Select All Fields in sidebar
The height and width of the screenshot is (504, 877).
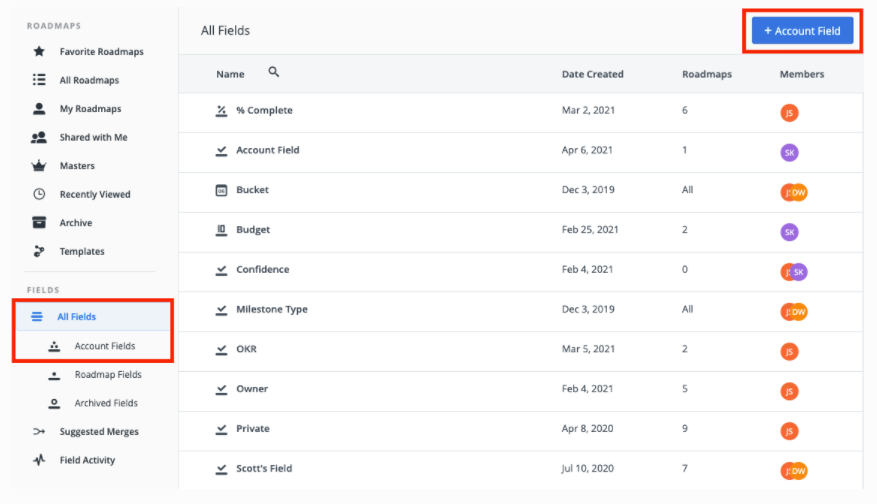pyautogui.click(x=76, y=317)
